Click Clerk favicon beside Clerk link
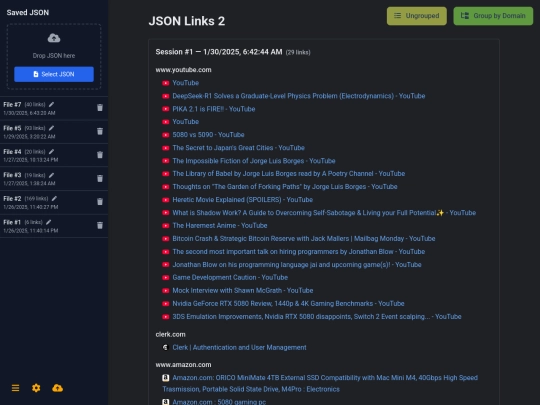This screenshot has width=540, height=405. [x=166, y=347]
